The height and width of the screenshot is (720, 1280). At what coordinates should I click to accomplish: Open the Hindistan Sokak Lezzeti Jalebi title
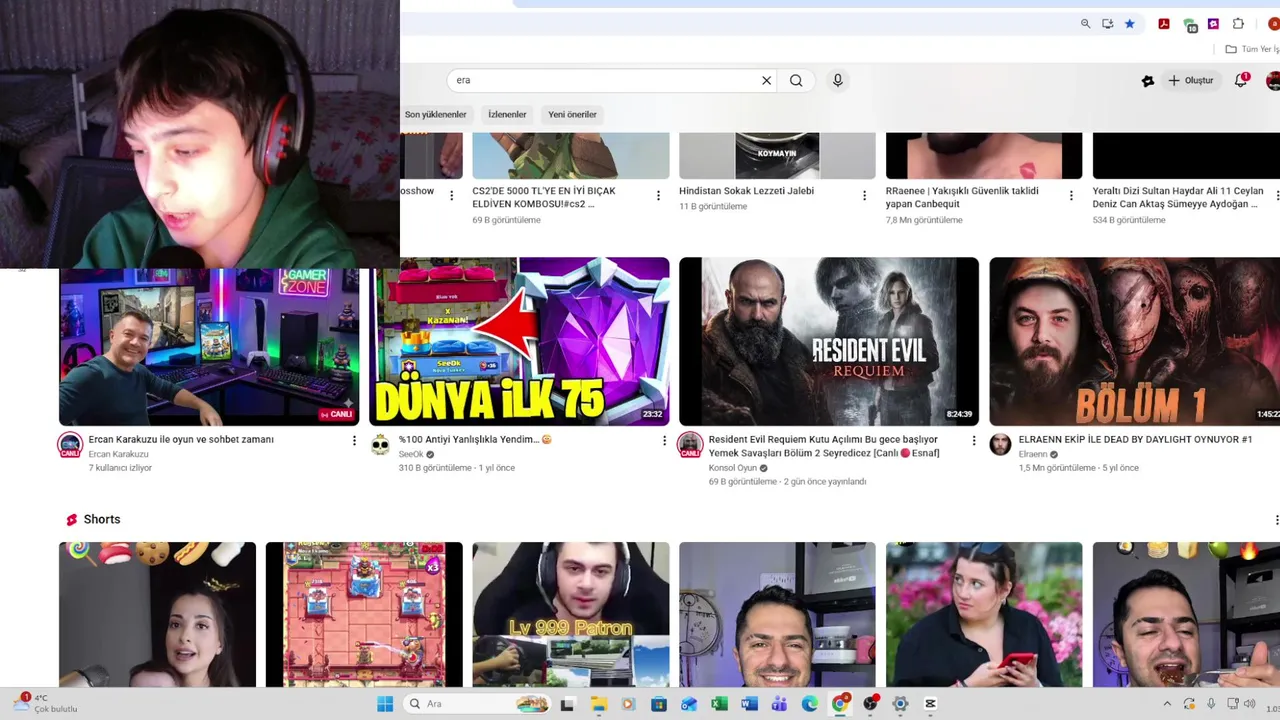[746, 191]
